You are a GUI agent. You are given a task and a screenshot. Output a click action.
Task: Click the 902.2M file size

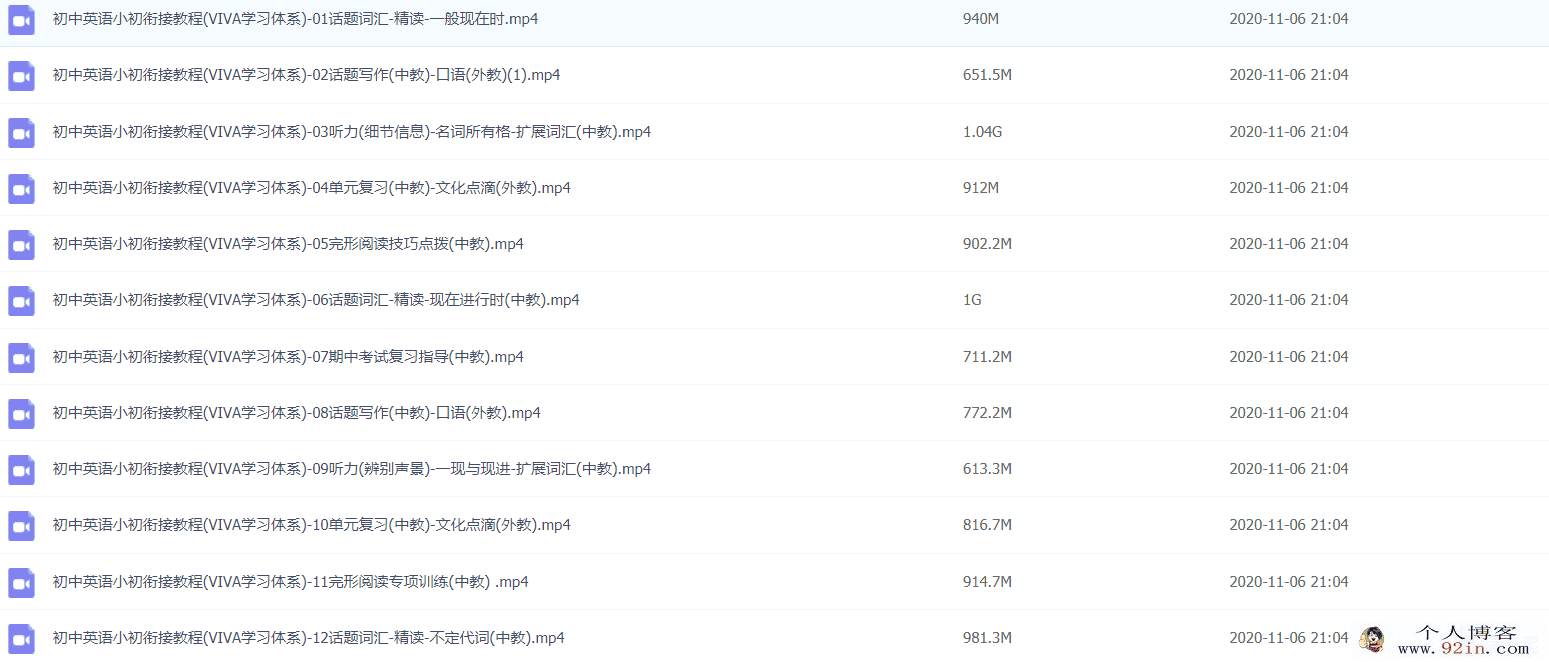(x=987, y=244)
